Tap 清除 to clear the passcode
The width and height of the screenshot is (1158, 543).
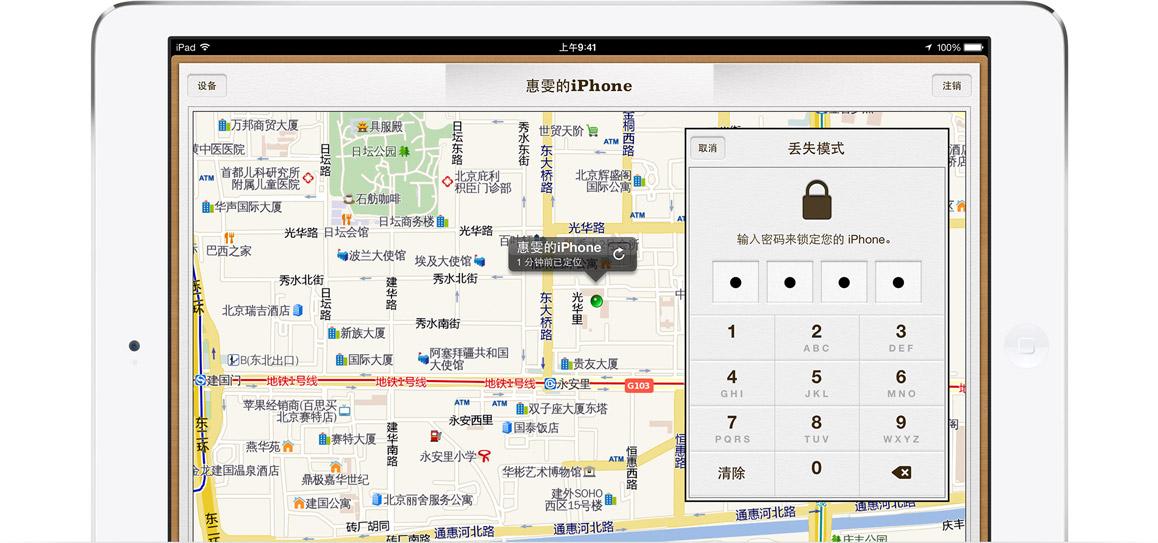(732, 474)
